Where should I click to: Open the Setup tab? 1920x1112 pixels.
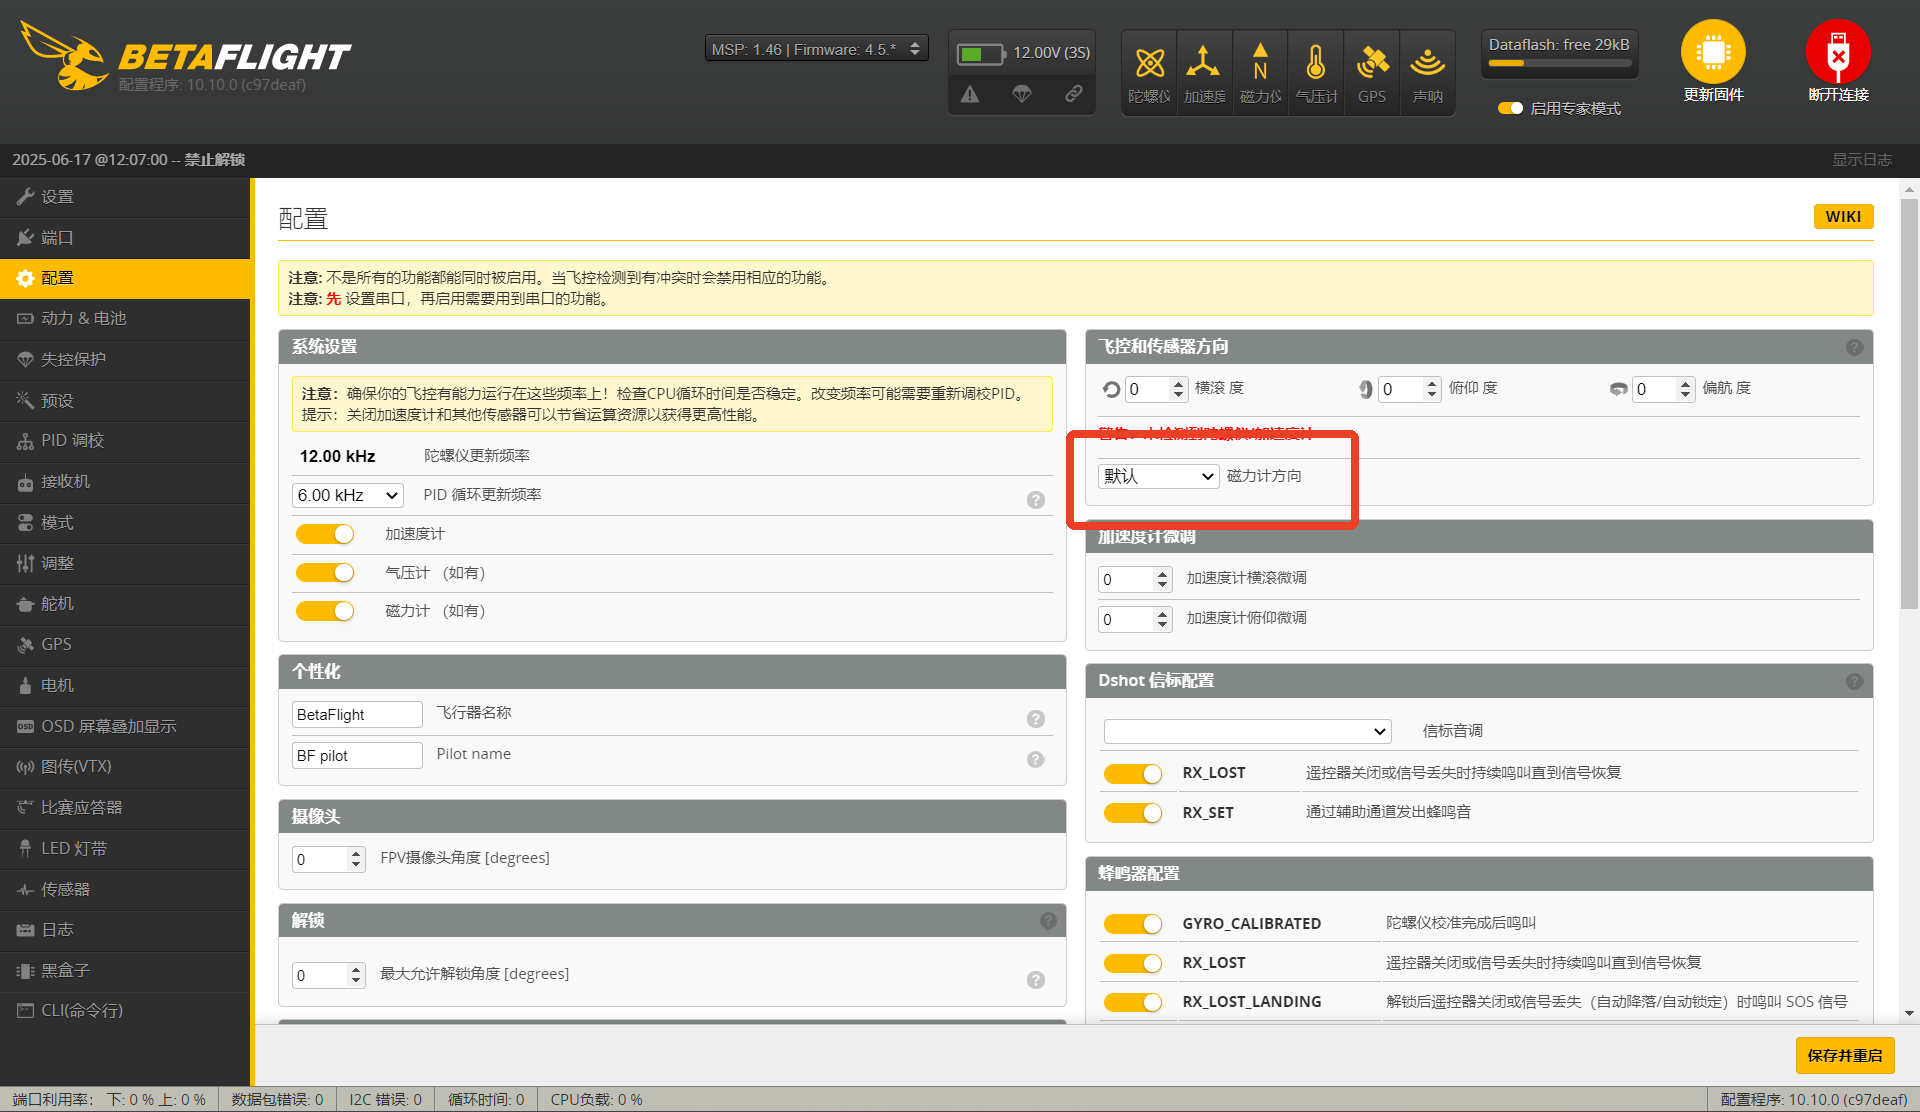click(125, 197)
